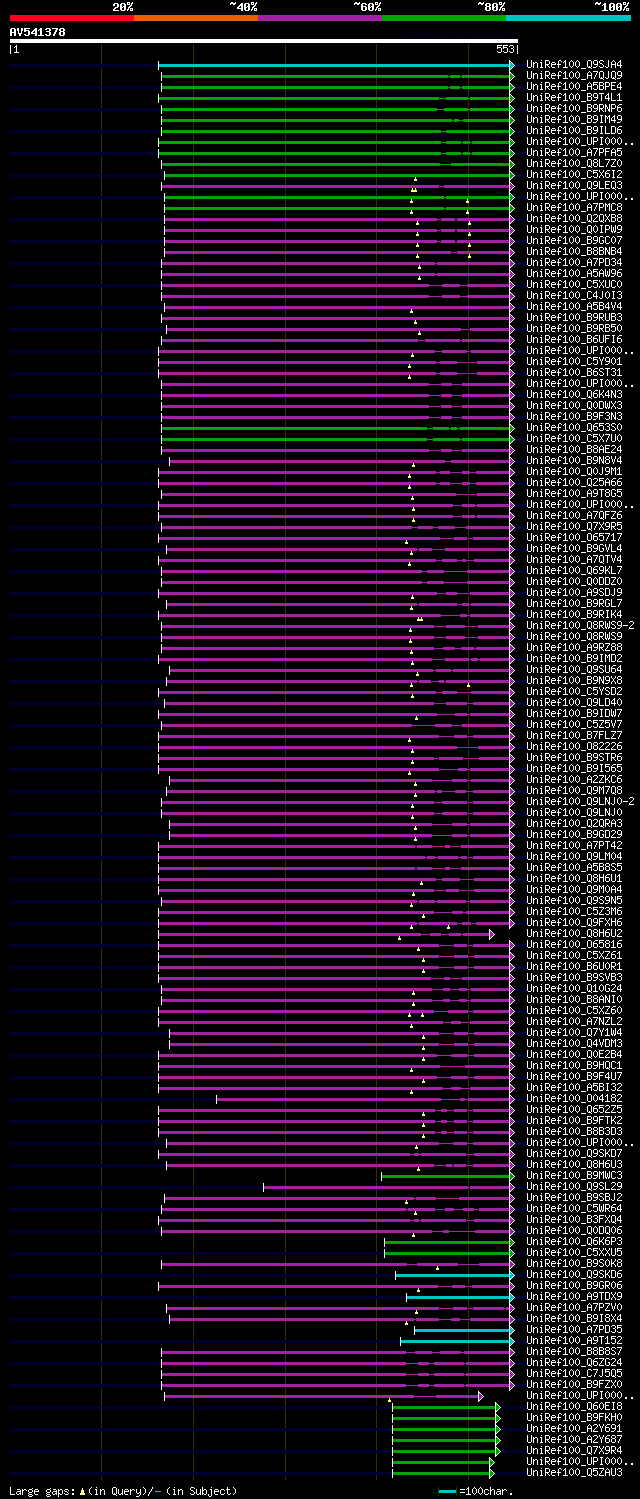Select the UniRef100_A9T152 label

click(x=574, y=1340)
